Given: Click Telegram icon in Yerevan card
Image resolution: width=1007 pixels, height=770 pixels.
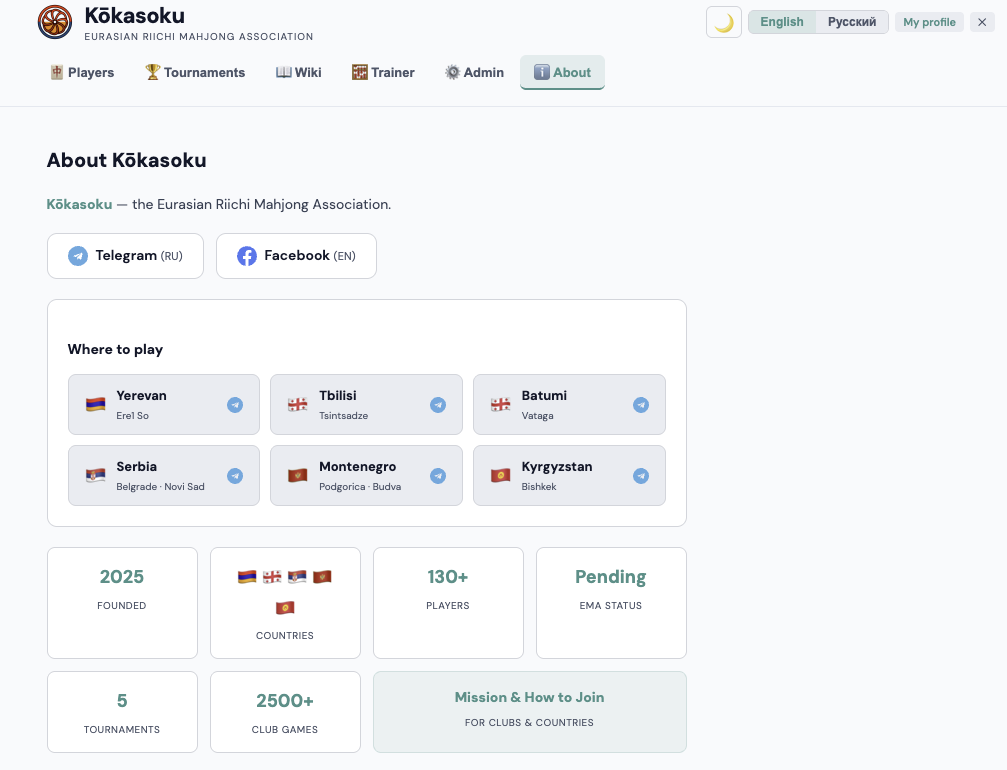Looking at the screenshot, I should (x=235, y=405).
